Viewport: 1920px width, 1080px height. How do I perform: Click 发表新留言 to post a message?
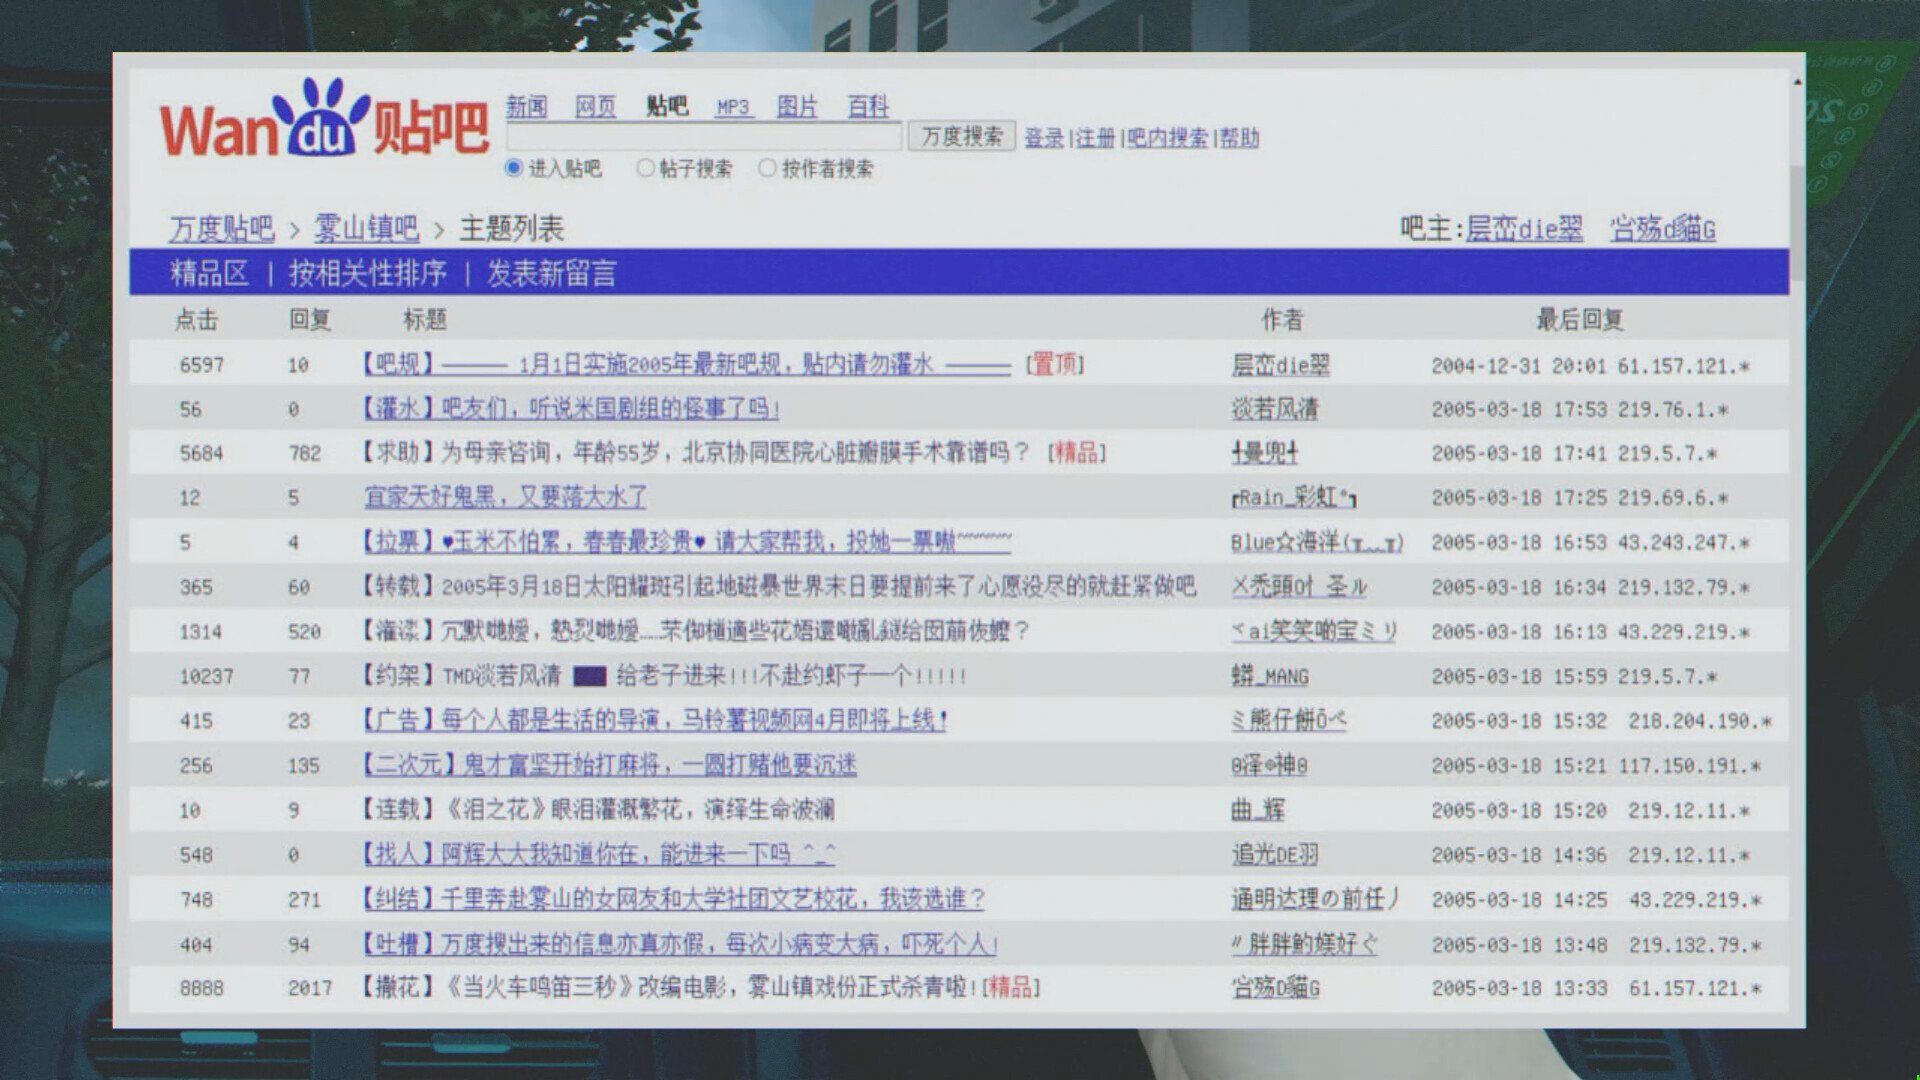click(x=551, y=272)
